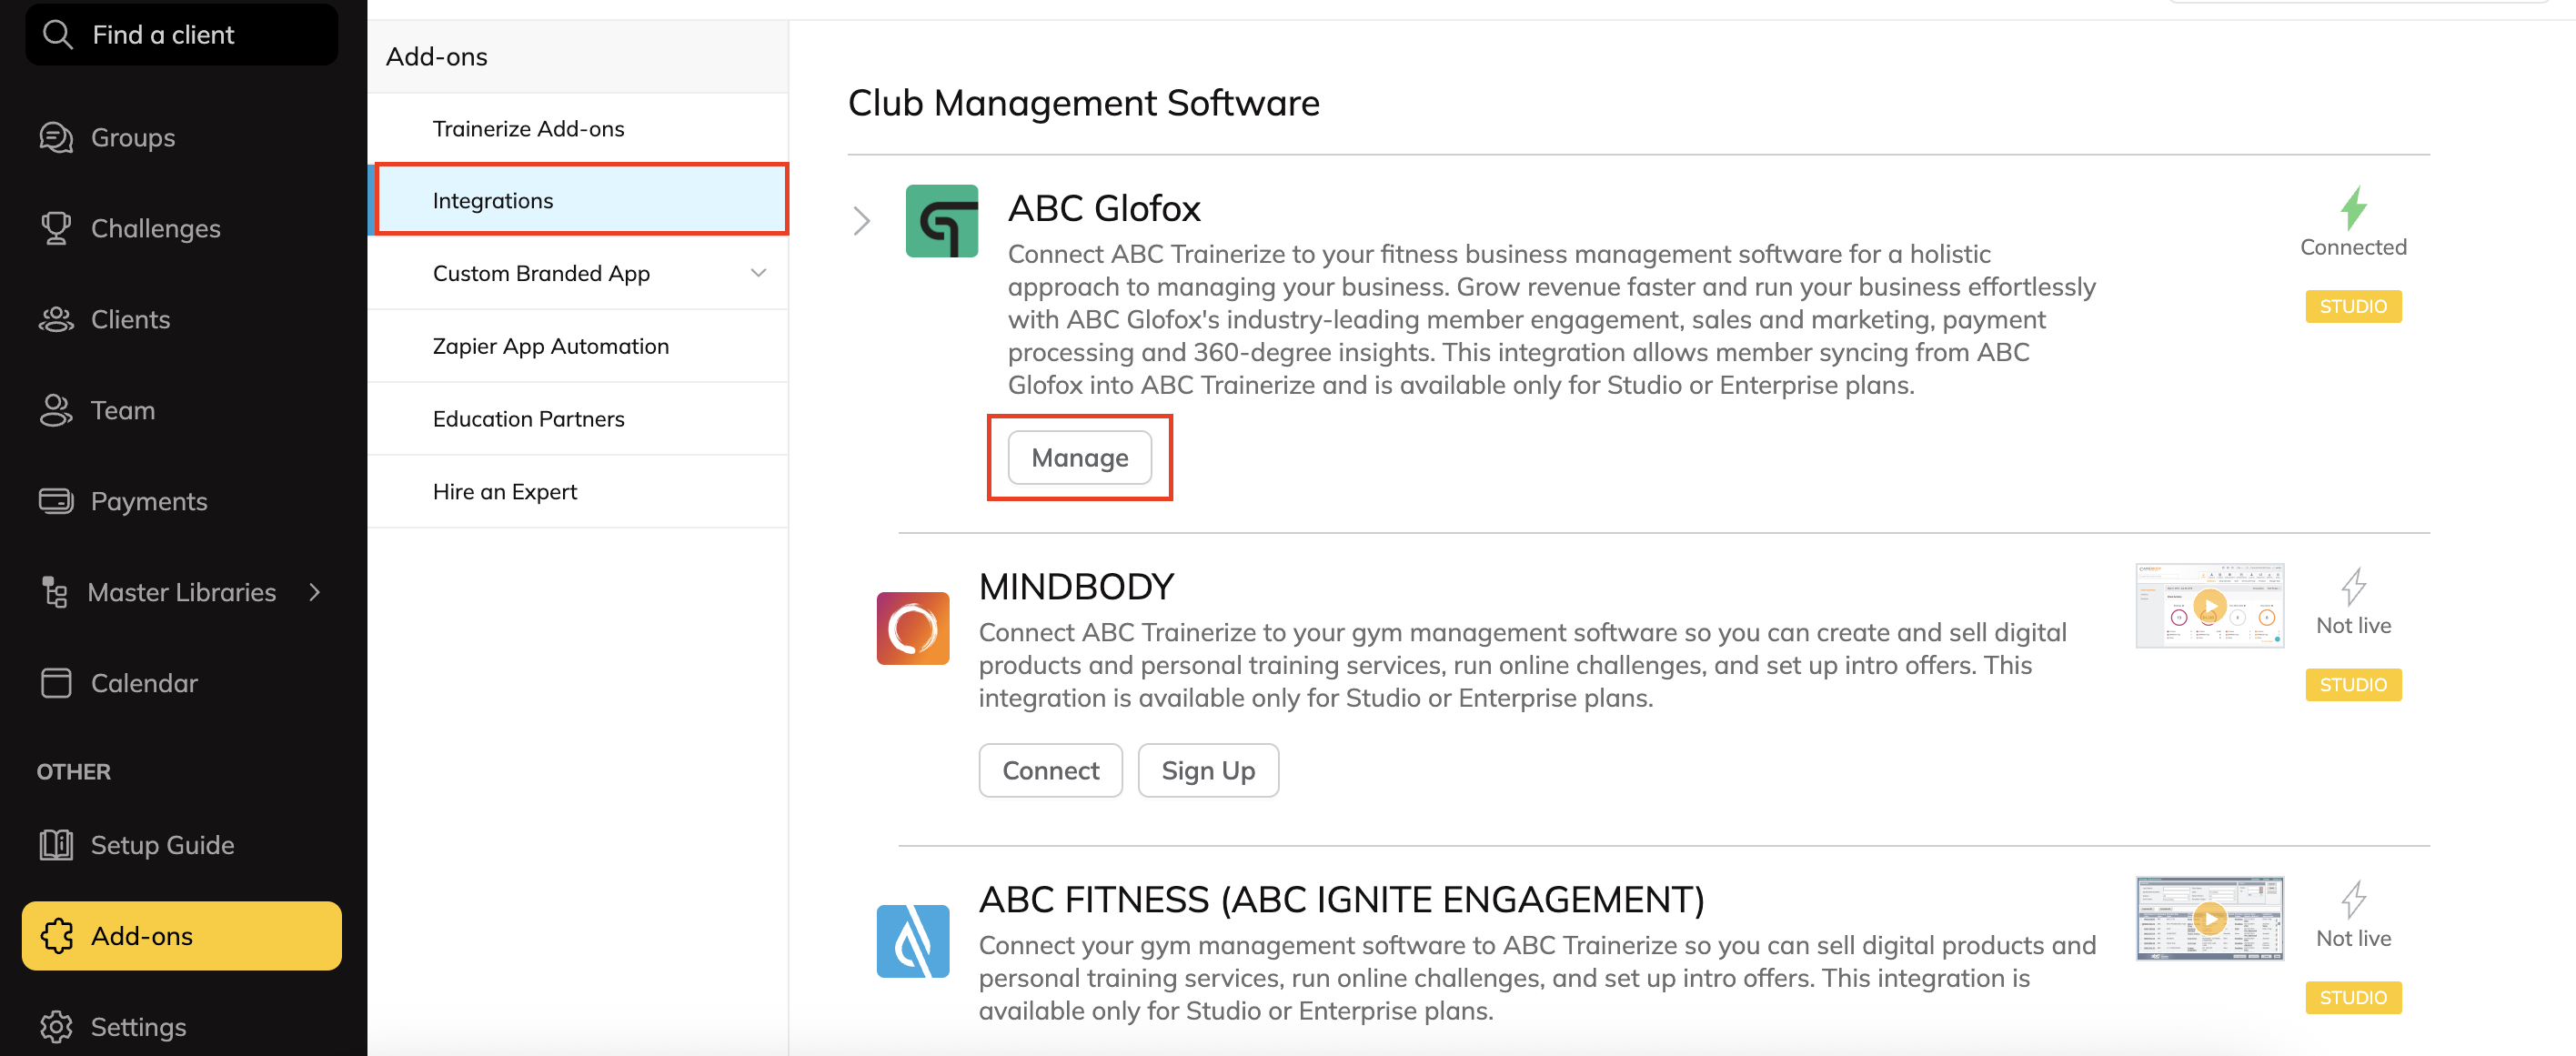Image resolution: width=2576 pixels, height=1056 pixels.
Task: Focus the Find a client search field
Action: click(181, 35)
